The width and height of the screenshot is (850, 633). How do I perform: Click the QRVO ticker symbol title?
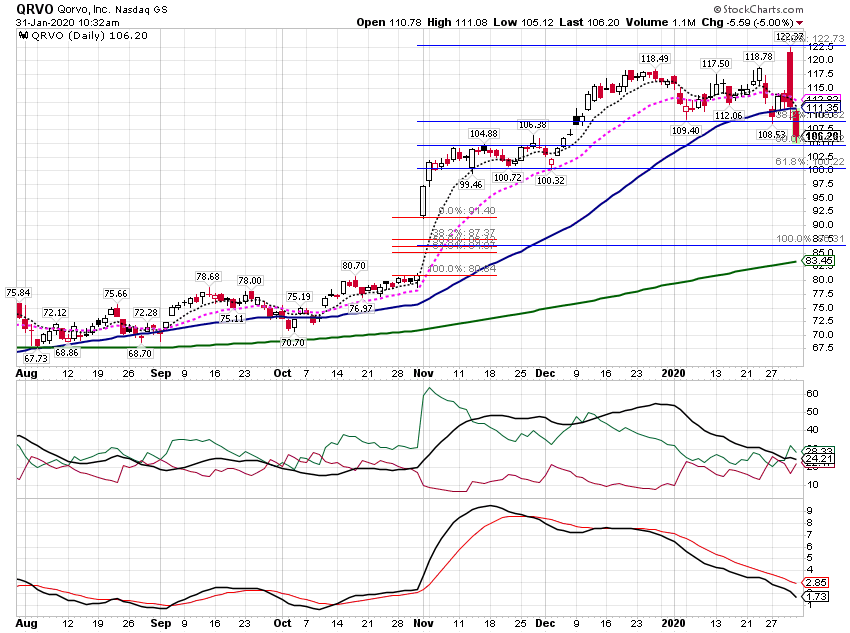35,9
